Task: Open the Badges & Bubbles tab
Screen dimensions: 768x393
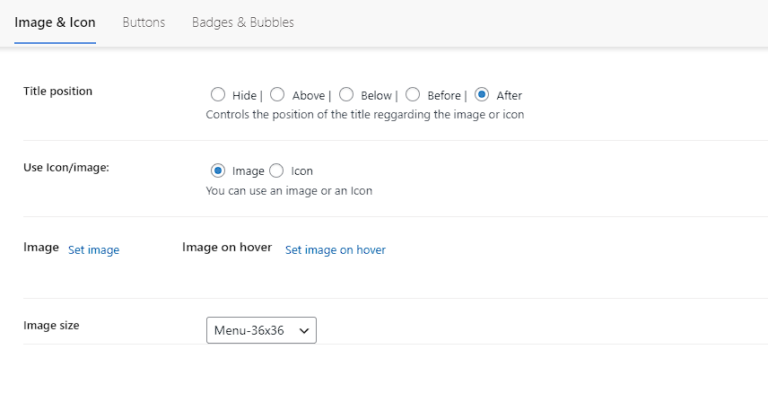Action: pos(243,23)
